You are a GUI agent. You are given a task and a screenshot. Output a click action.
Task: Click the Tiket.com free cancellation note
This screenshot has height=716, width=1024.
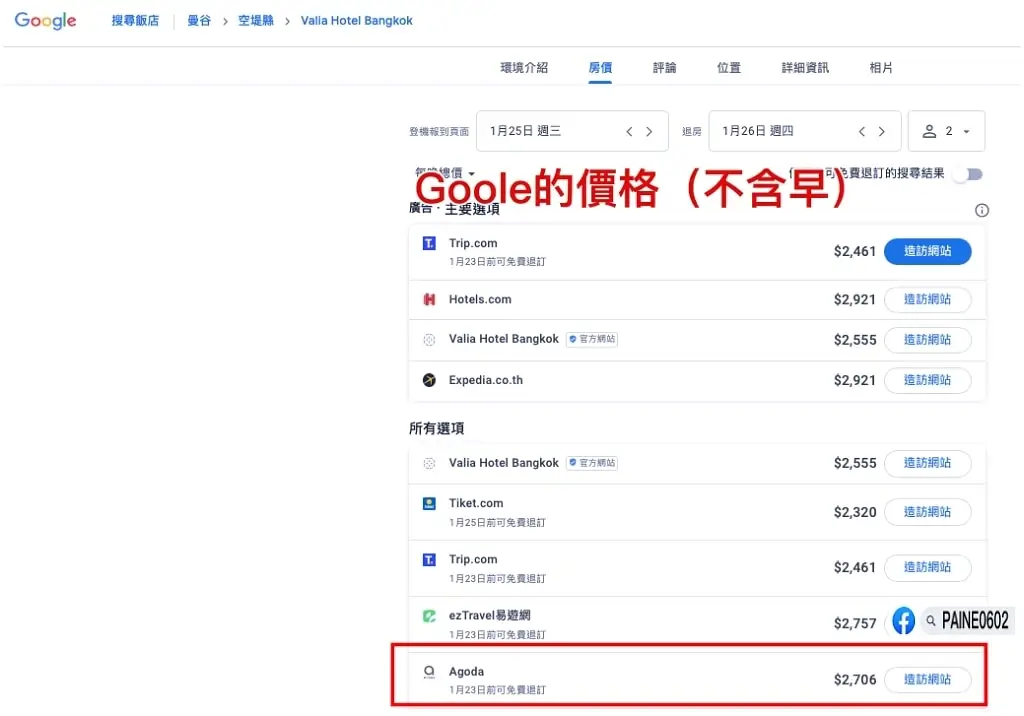(497, 523)
